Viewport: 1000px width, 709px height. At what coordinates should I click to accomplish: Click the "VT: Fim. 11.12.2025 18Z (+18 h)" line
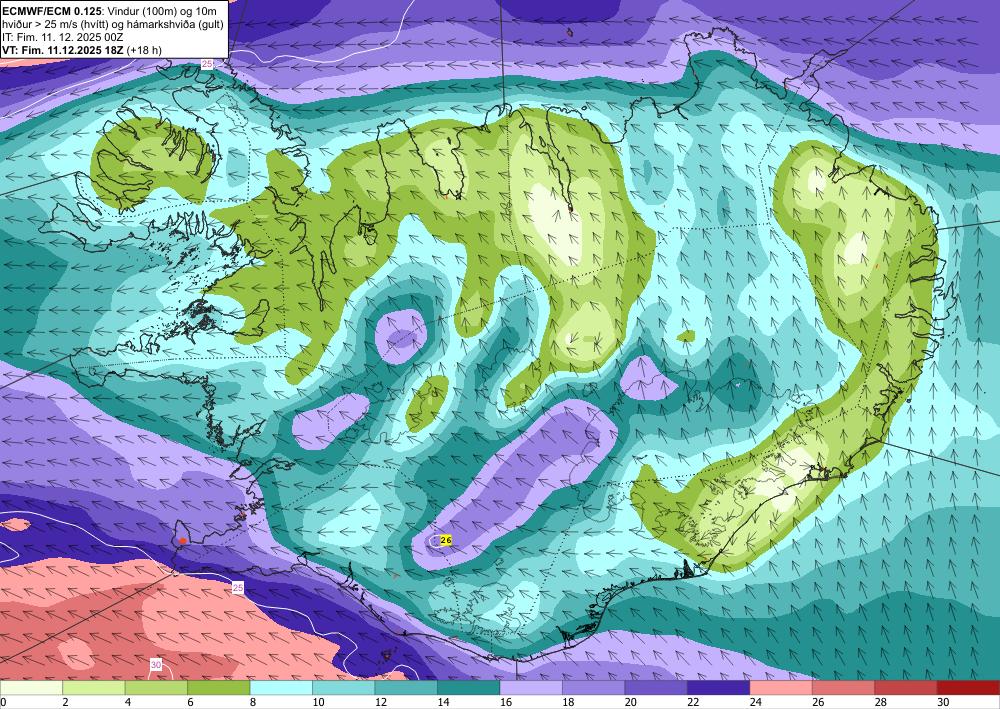(x=82, y=50)
